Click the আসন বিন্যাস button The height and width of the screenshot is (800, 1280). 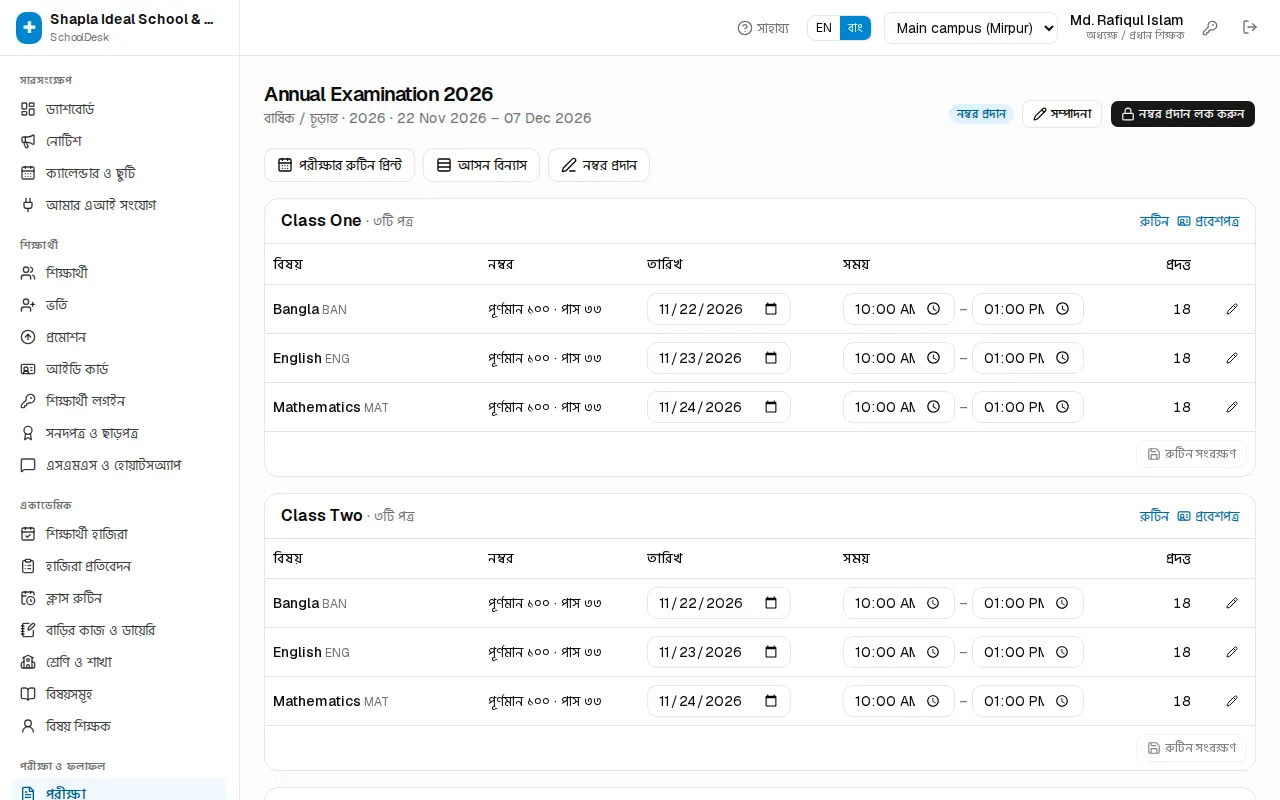(482, 165)
